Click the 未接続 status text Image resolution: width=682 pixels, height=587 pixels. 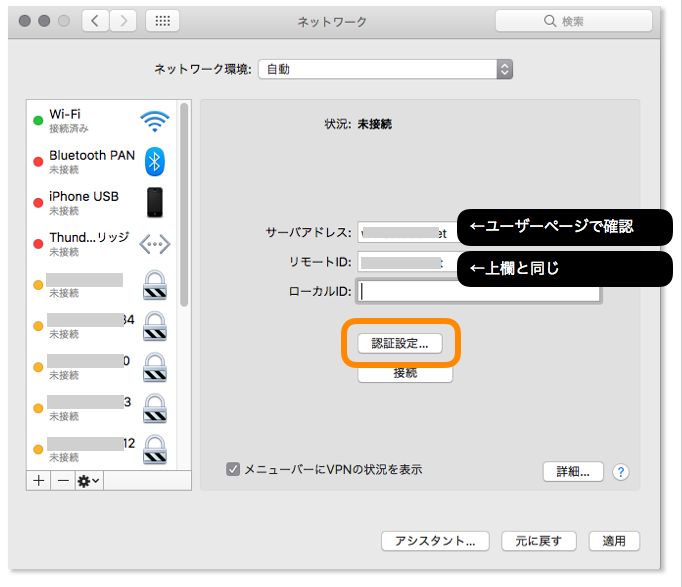coord(374,124)
